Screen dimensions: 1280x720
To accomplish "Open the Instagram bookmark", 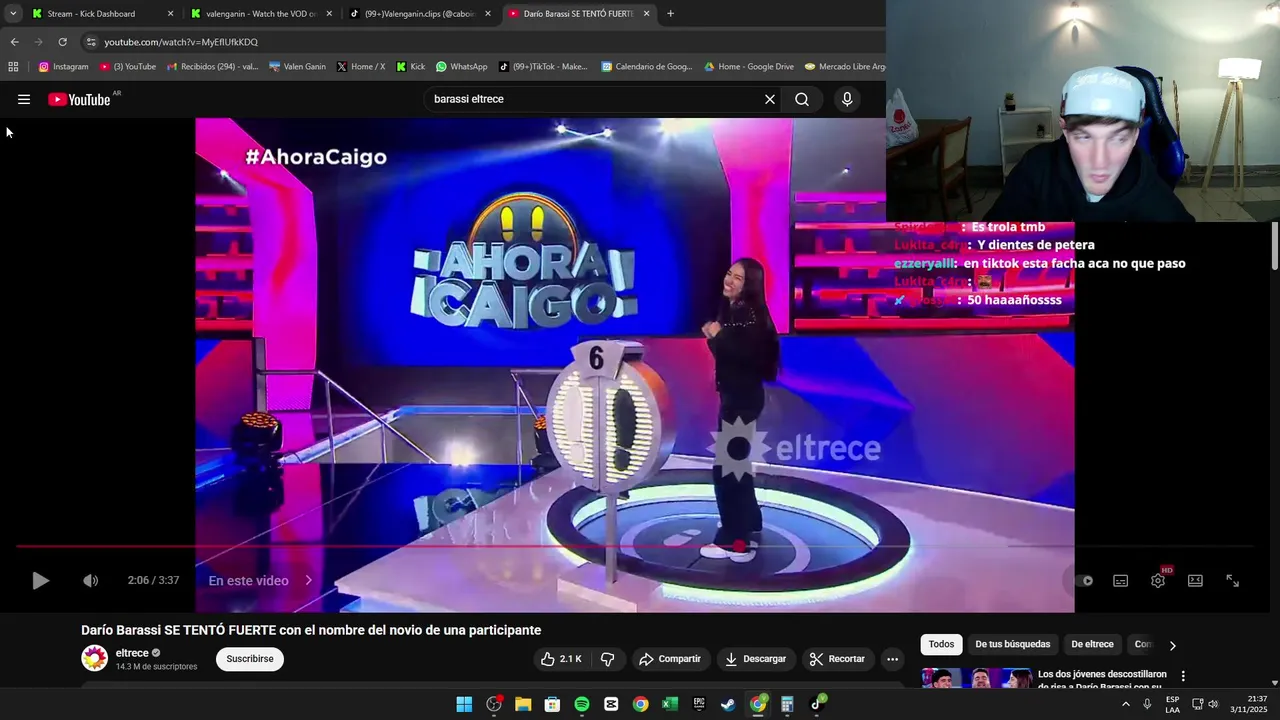I will (x=64, y=67).
